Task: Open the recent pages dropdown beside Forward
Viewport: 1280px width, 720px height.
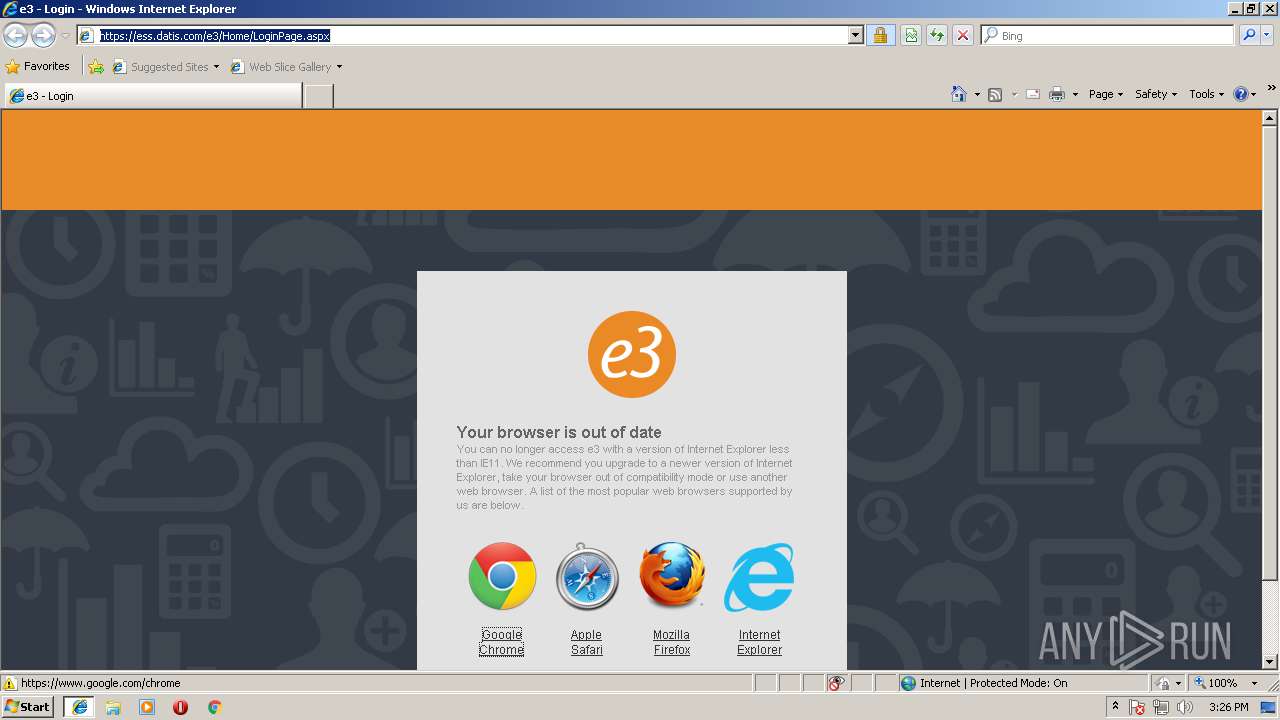Action: (x=65, y=36)
